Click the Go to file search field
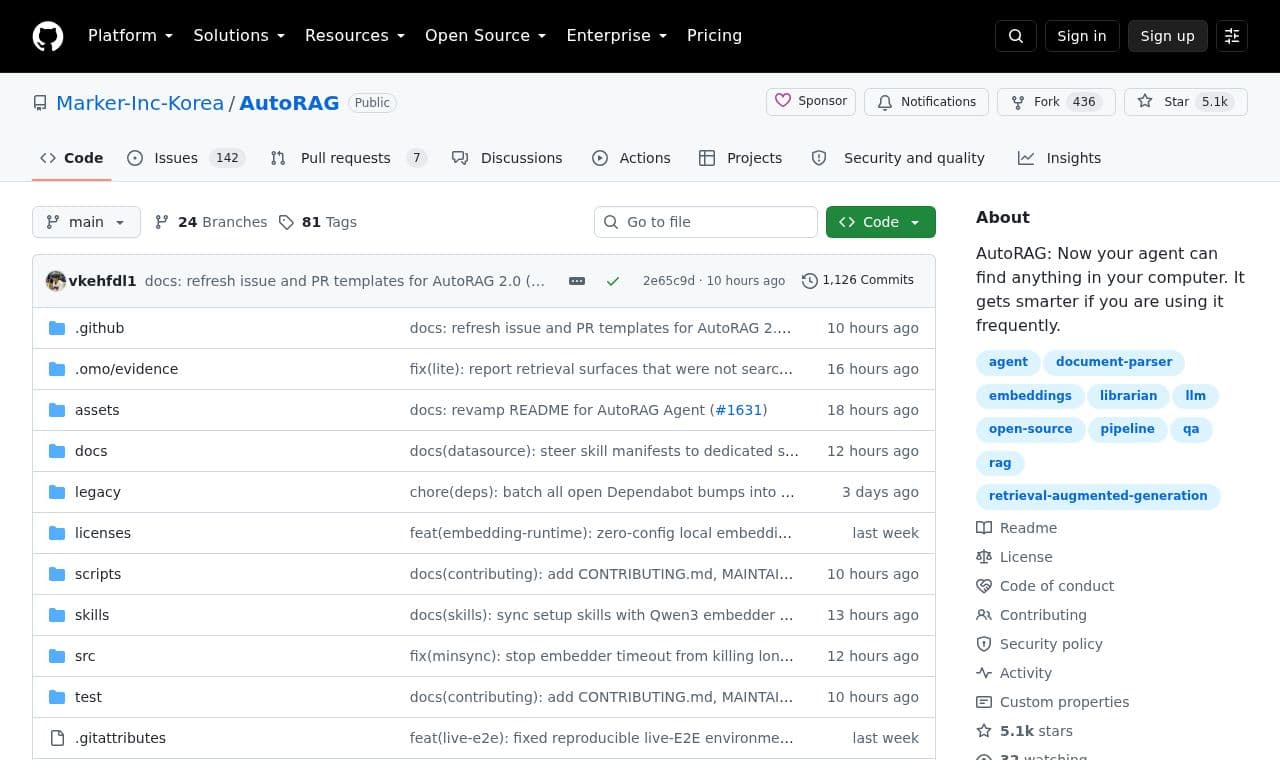Screen dimensions: 1280x760 (x=706, y=222)
